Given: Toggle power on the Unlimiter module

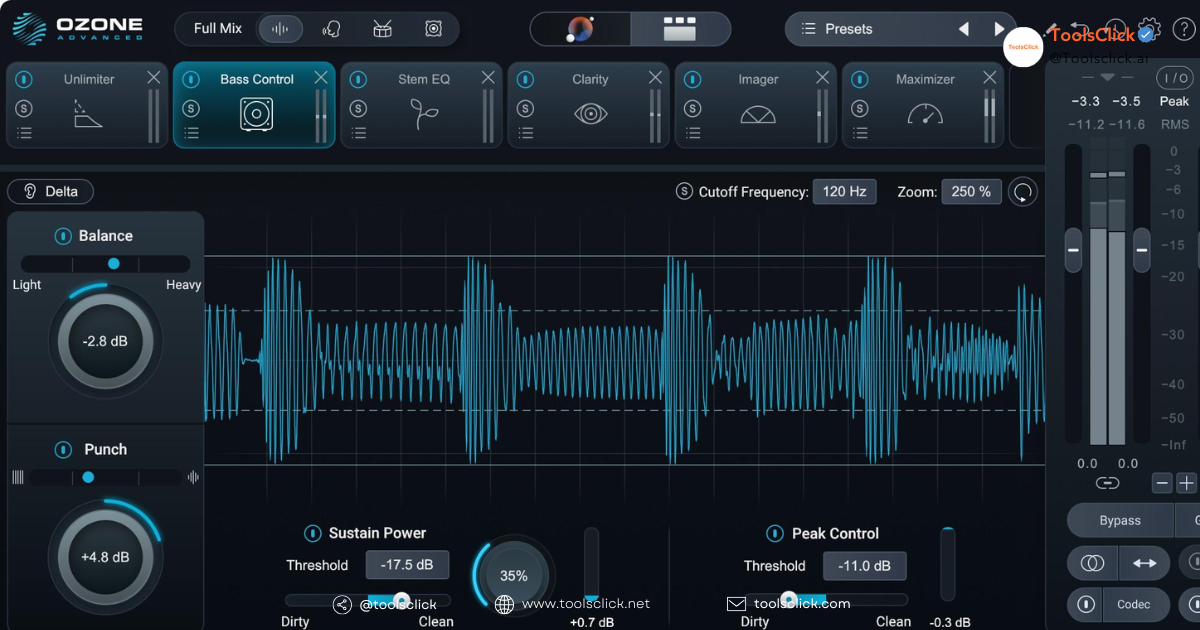Looking at the screenshot, I should click(x=24, y=79).
